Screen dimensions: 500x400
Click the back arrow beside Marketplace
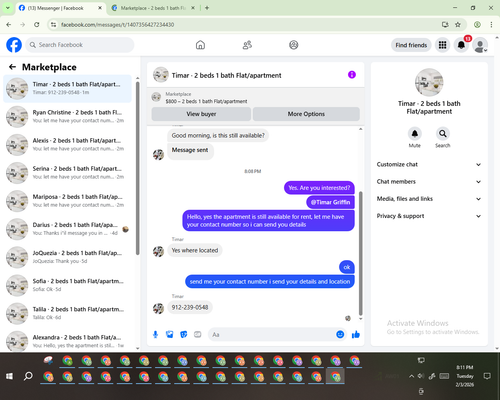pyautogui.click(x=12, y=67)
